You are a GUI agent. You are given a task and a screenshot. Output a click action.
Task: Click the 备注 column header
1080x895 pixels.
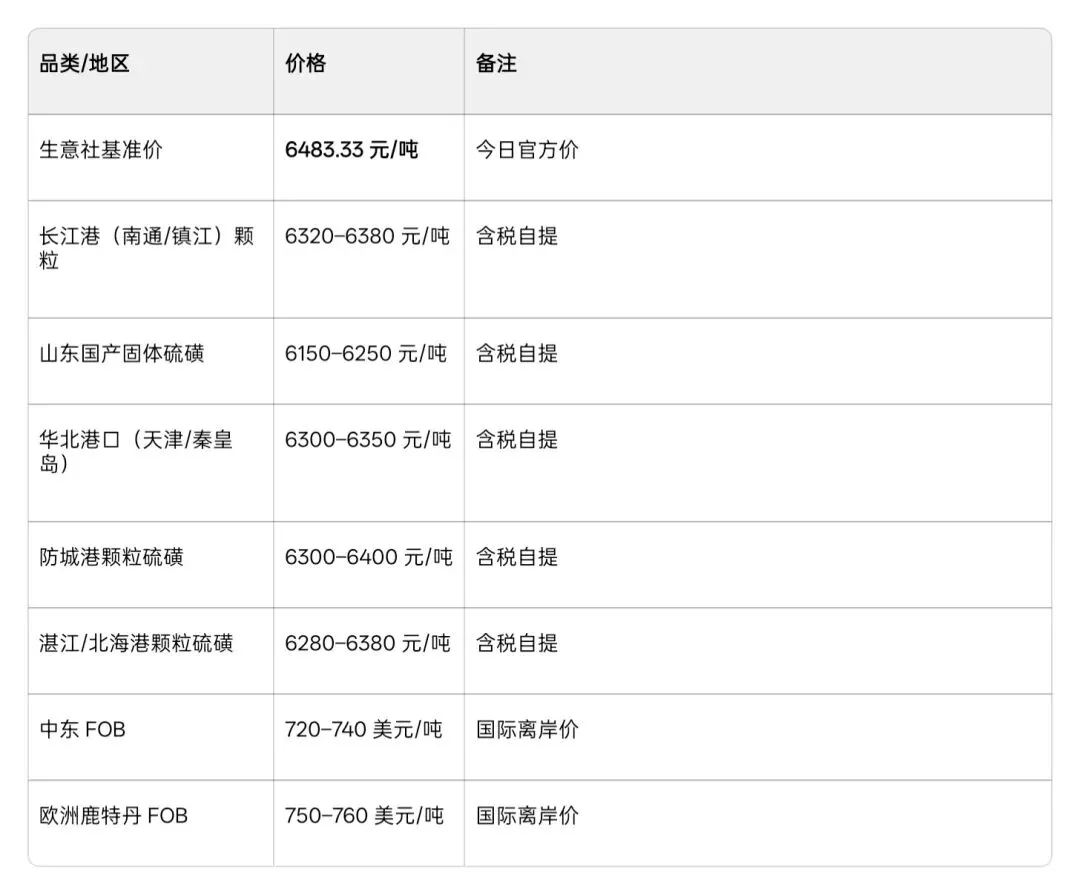tap(496, 64)
